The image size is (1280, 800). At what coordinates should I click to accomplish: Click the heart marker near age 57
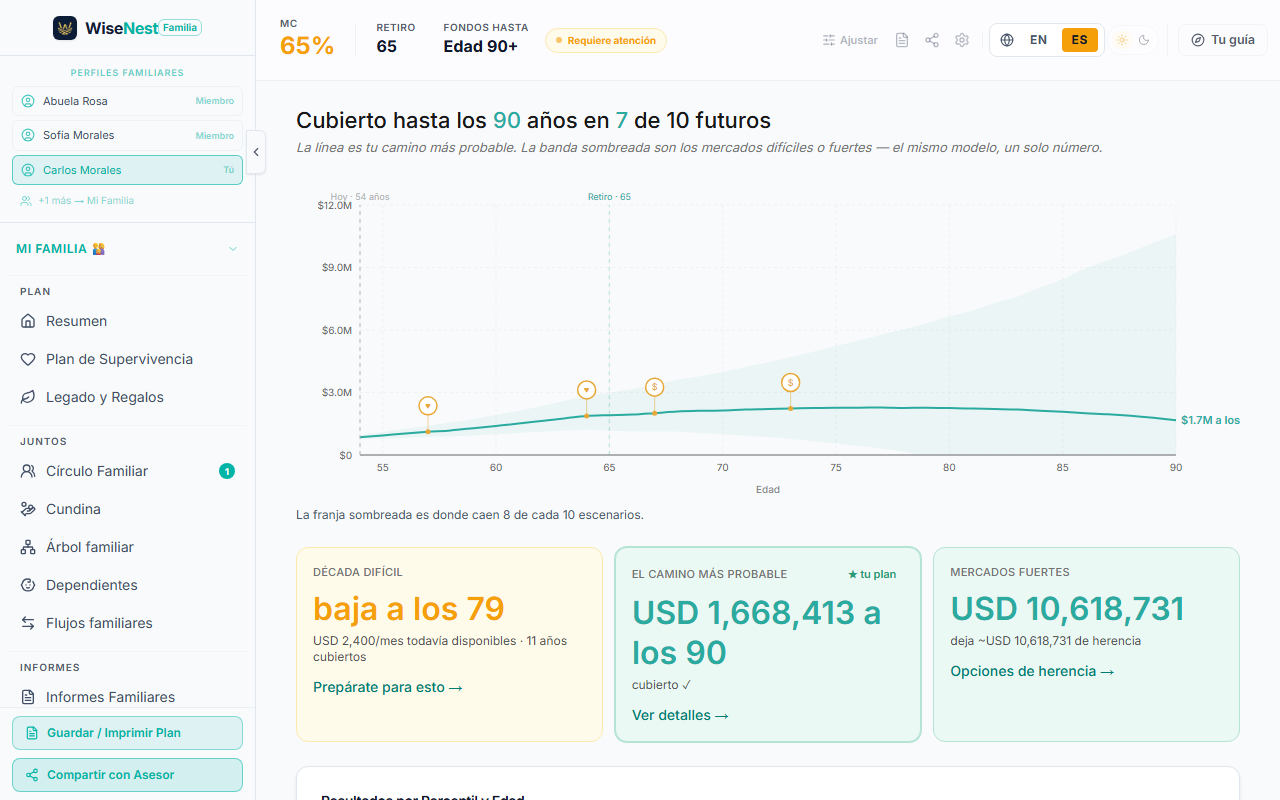click(x=428, y=406)
